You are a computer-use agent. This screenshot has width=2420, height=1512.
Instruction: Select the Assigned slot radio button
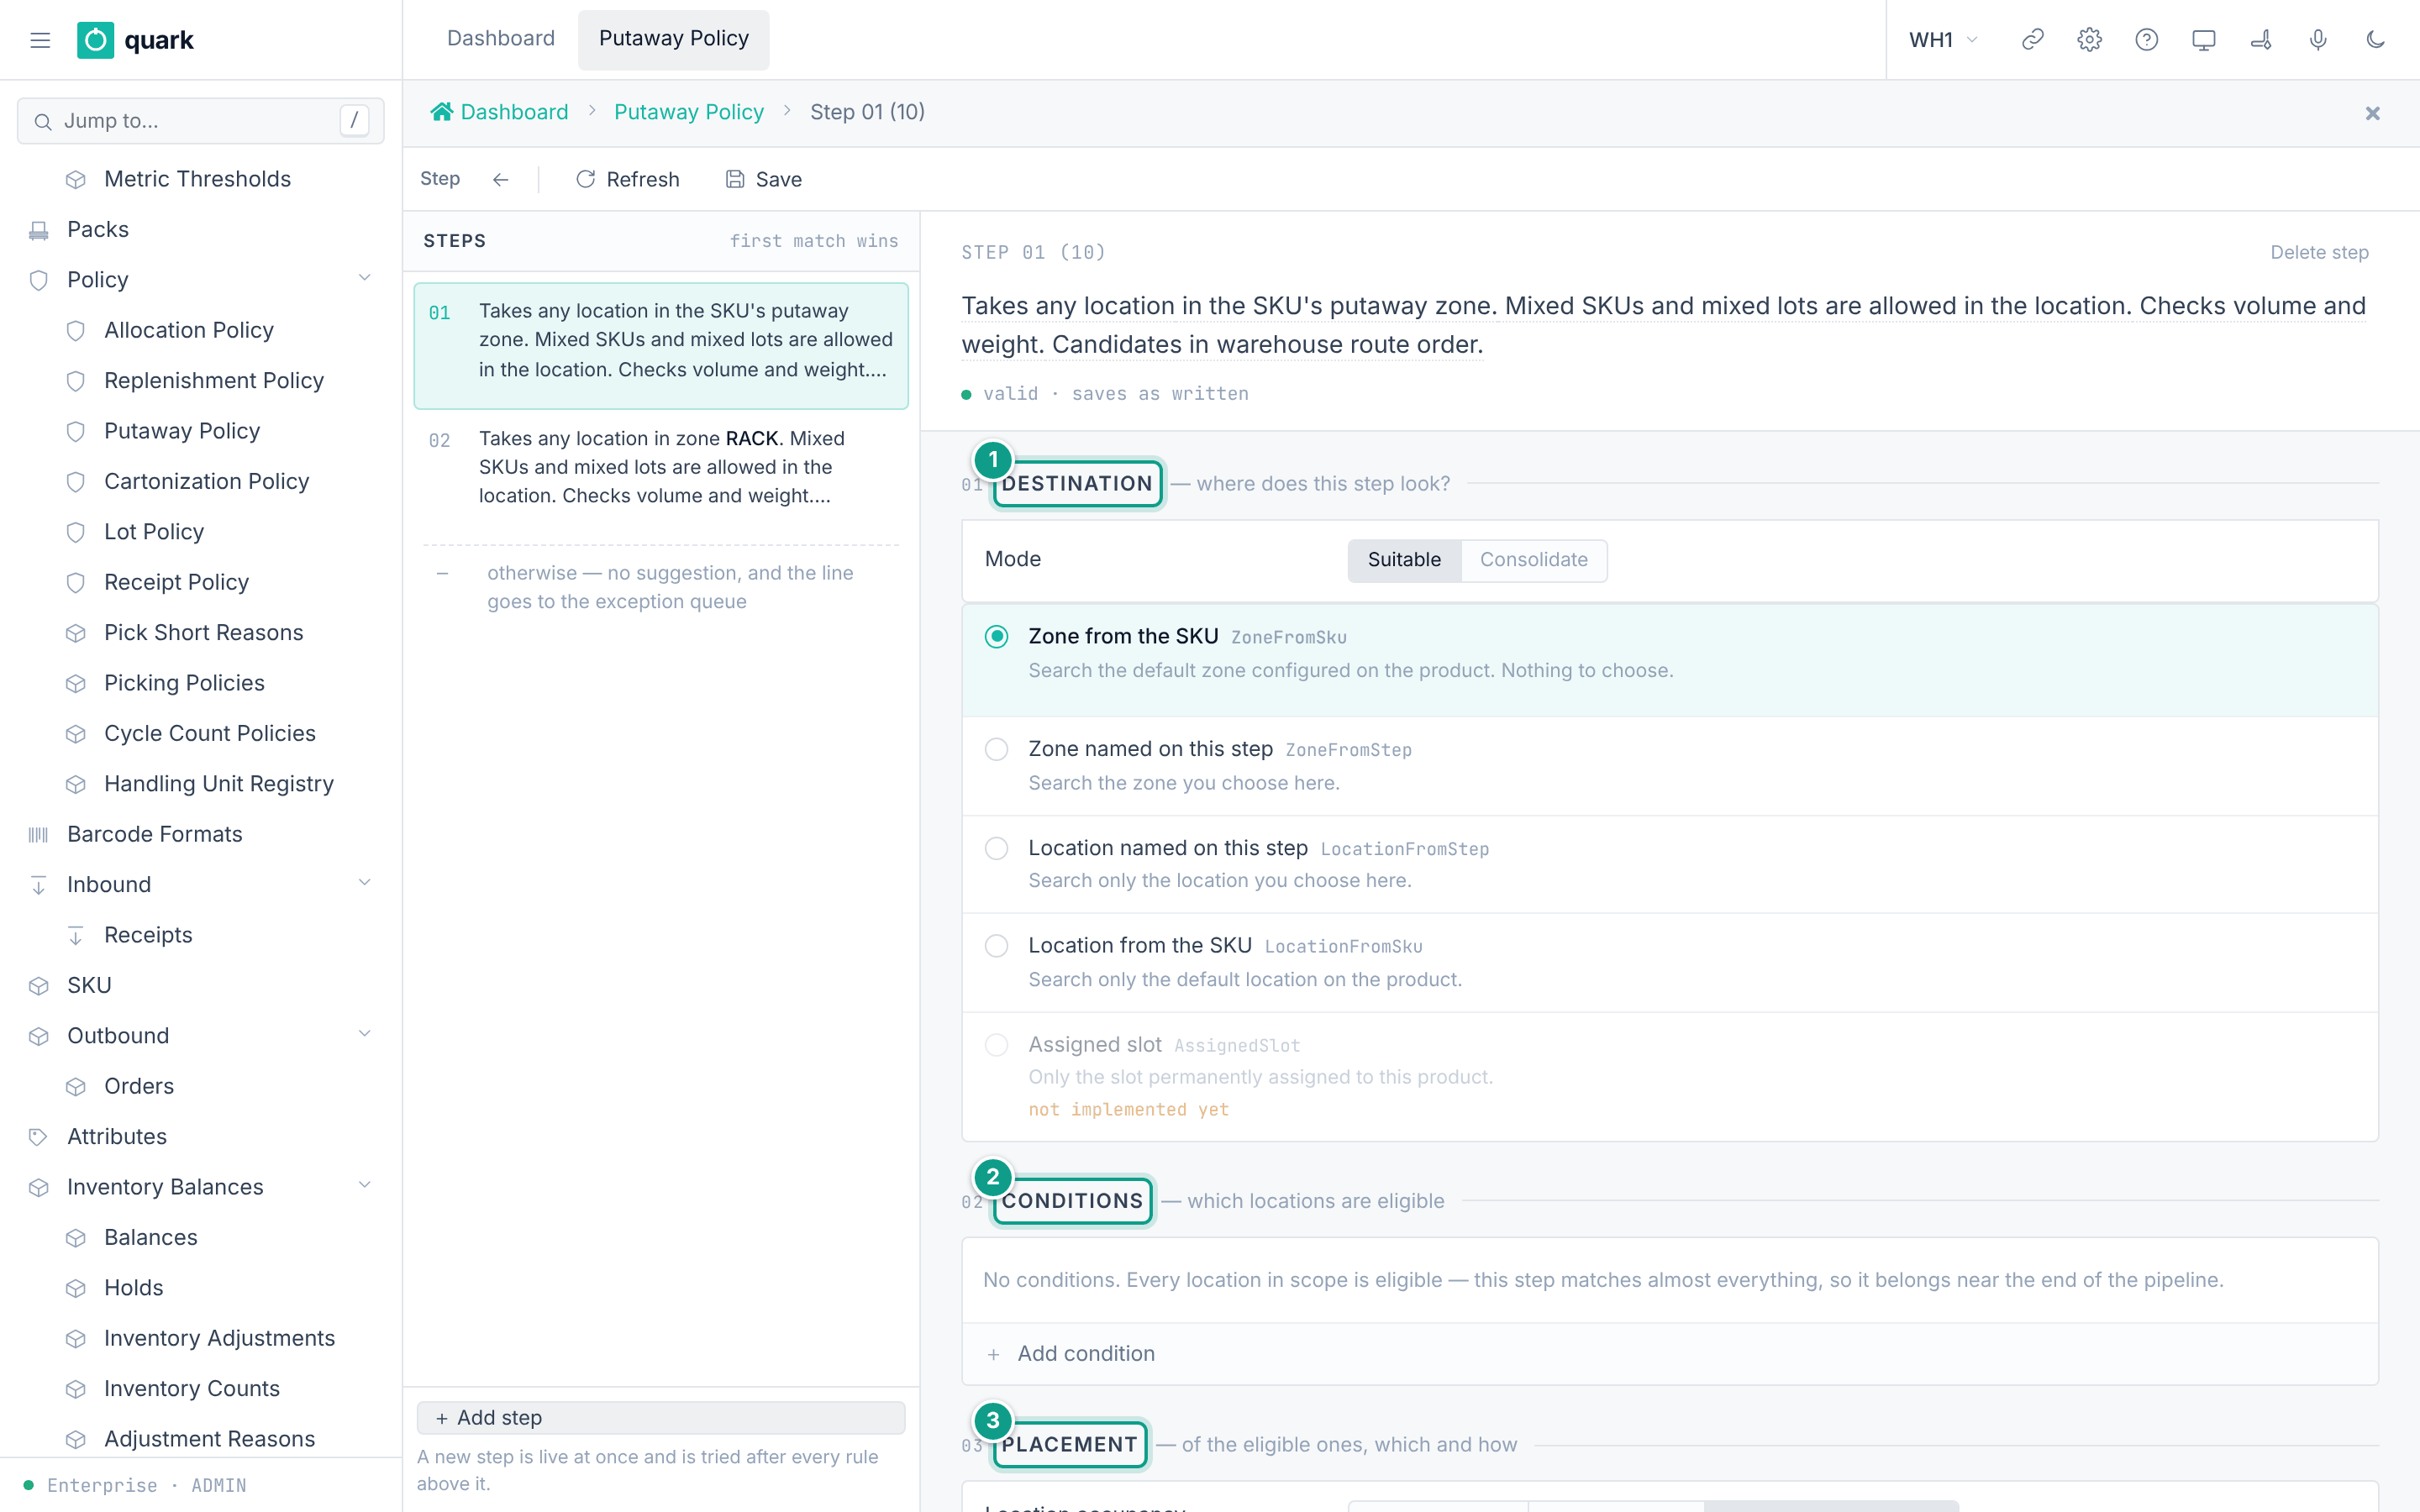pyautogui.click(x=996, y=1044)
